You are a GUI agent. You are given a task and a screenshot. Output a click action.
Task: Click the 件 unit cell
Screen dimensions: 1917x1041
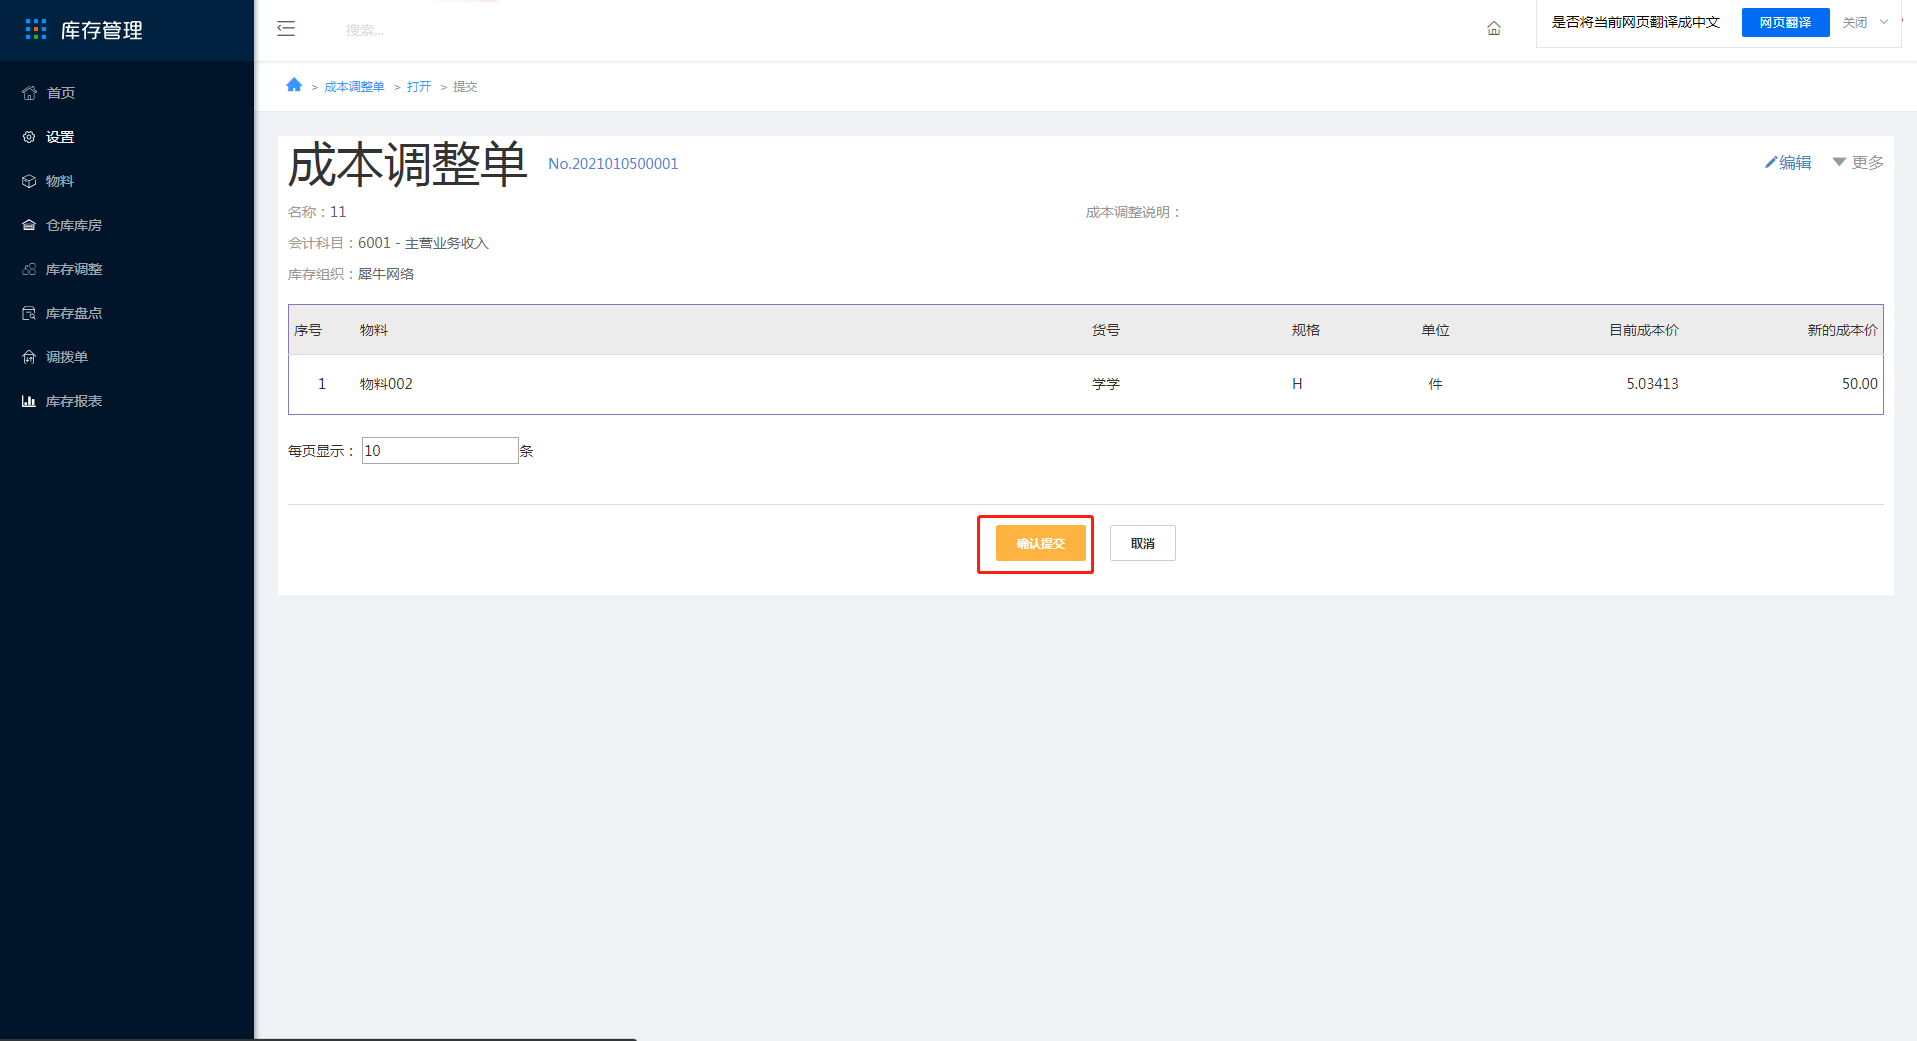(1435, 384)
